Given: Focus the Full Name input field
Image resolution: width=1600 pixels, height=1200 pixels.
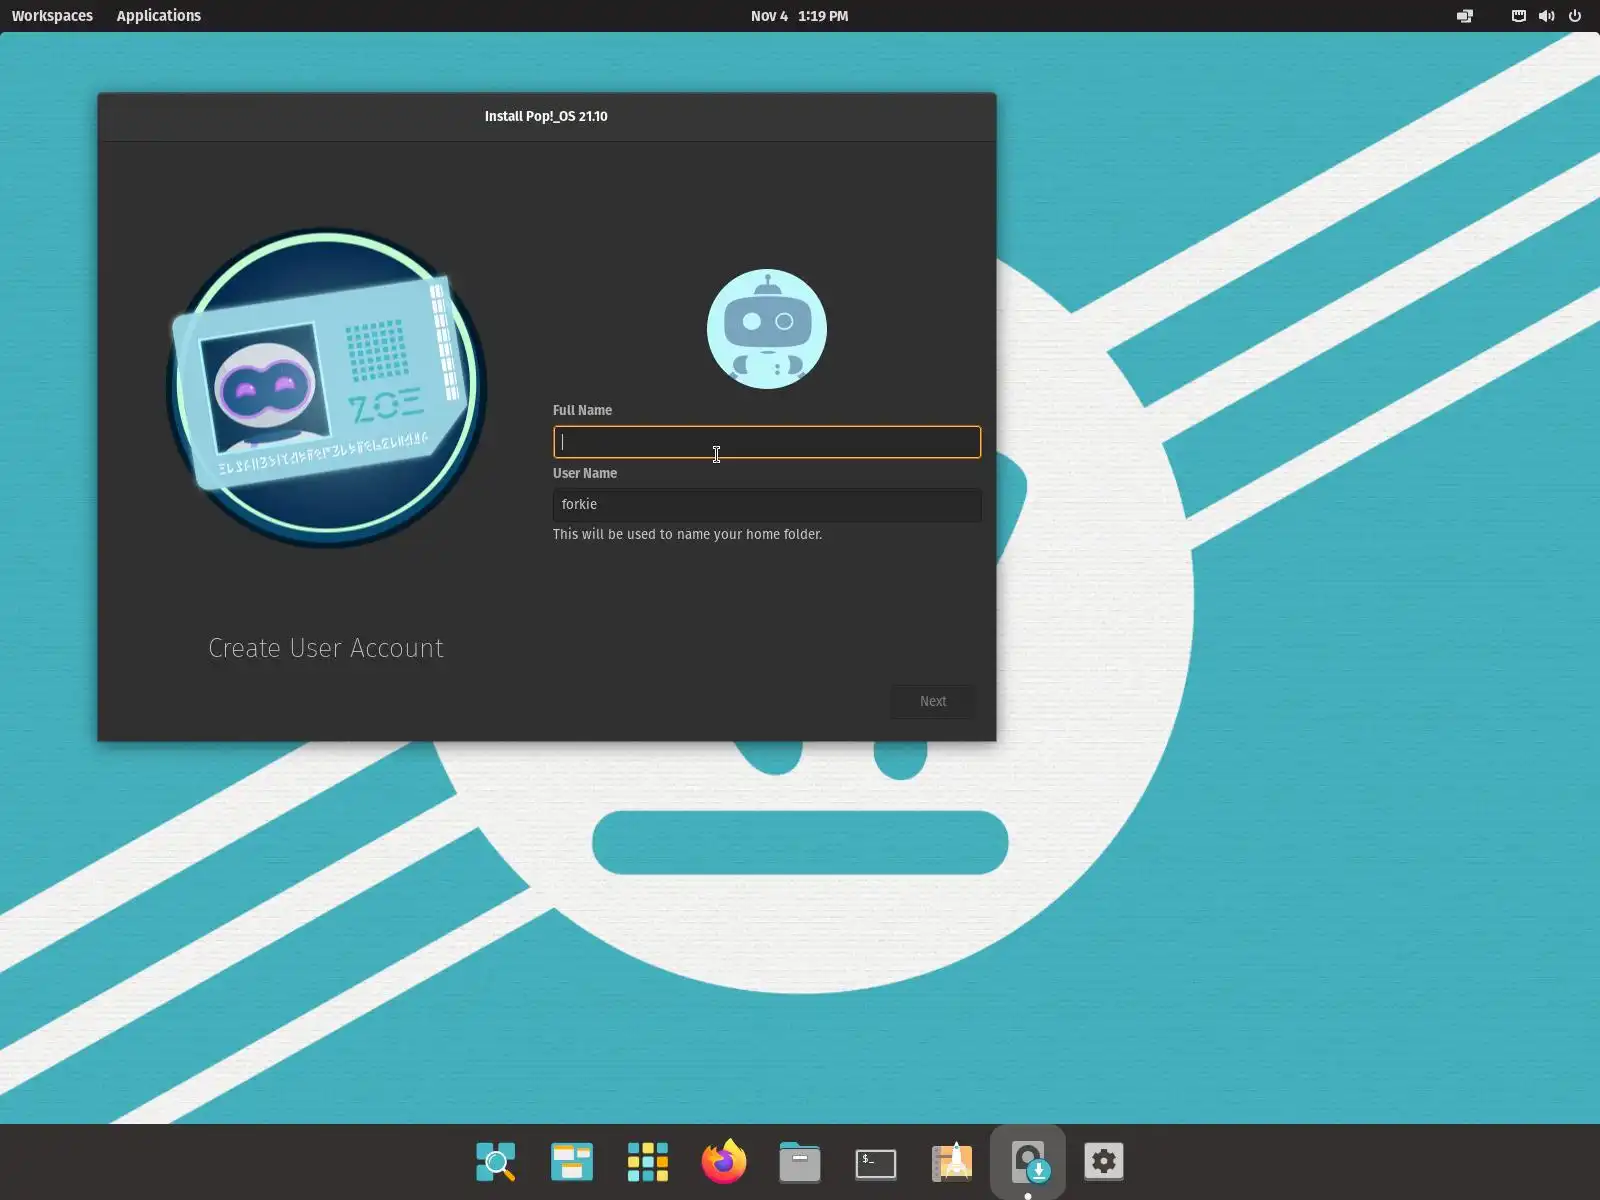Looking at the screenshot, I should pos(767,442).
